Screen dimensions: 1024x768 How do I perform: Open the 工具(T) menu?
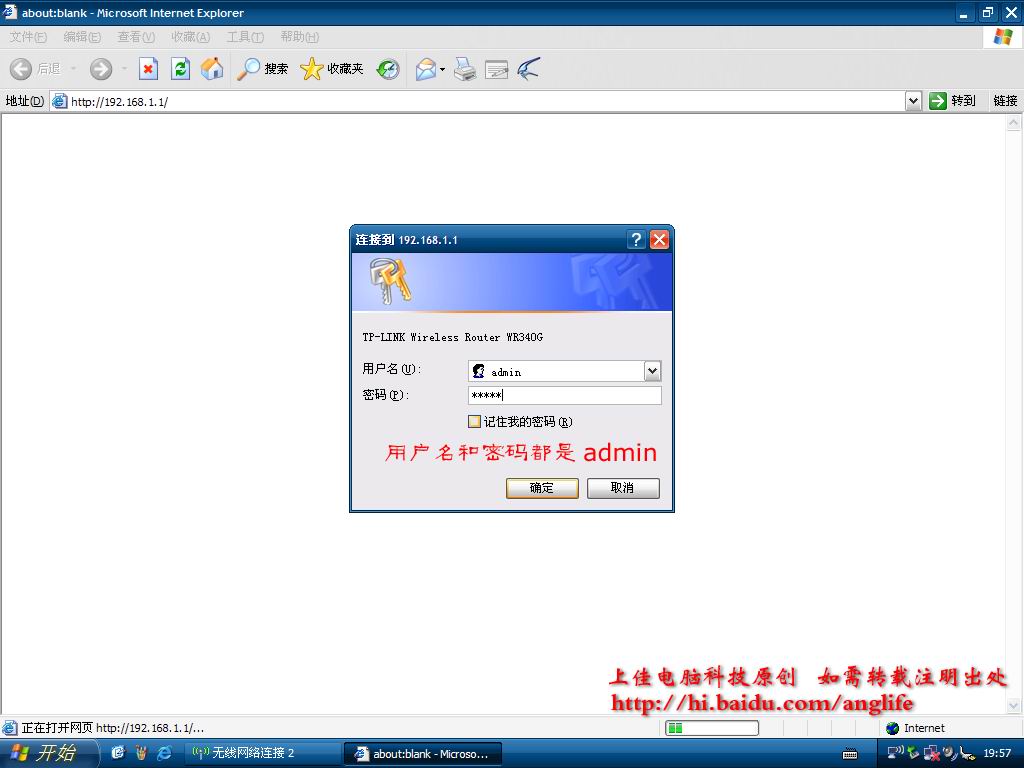point(245,37)
